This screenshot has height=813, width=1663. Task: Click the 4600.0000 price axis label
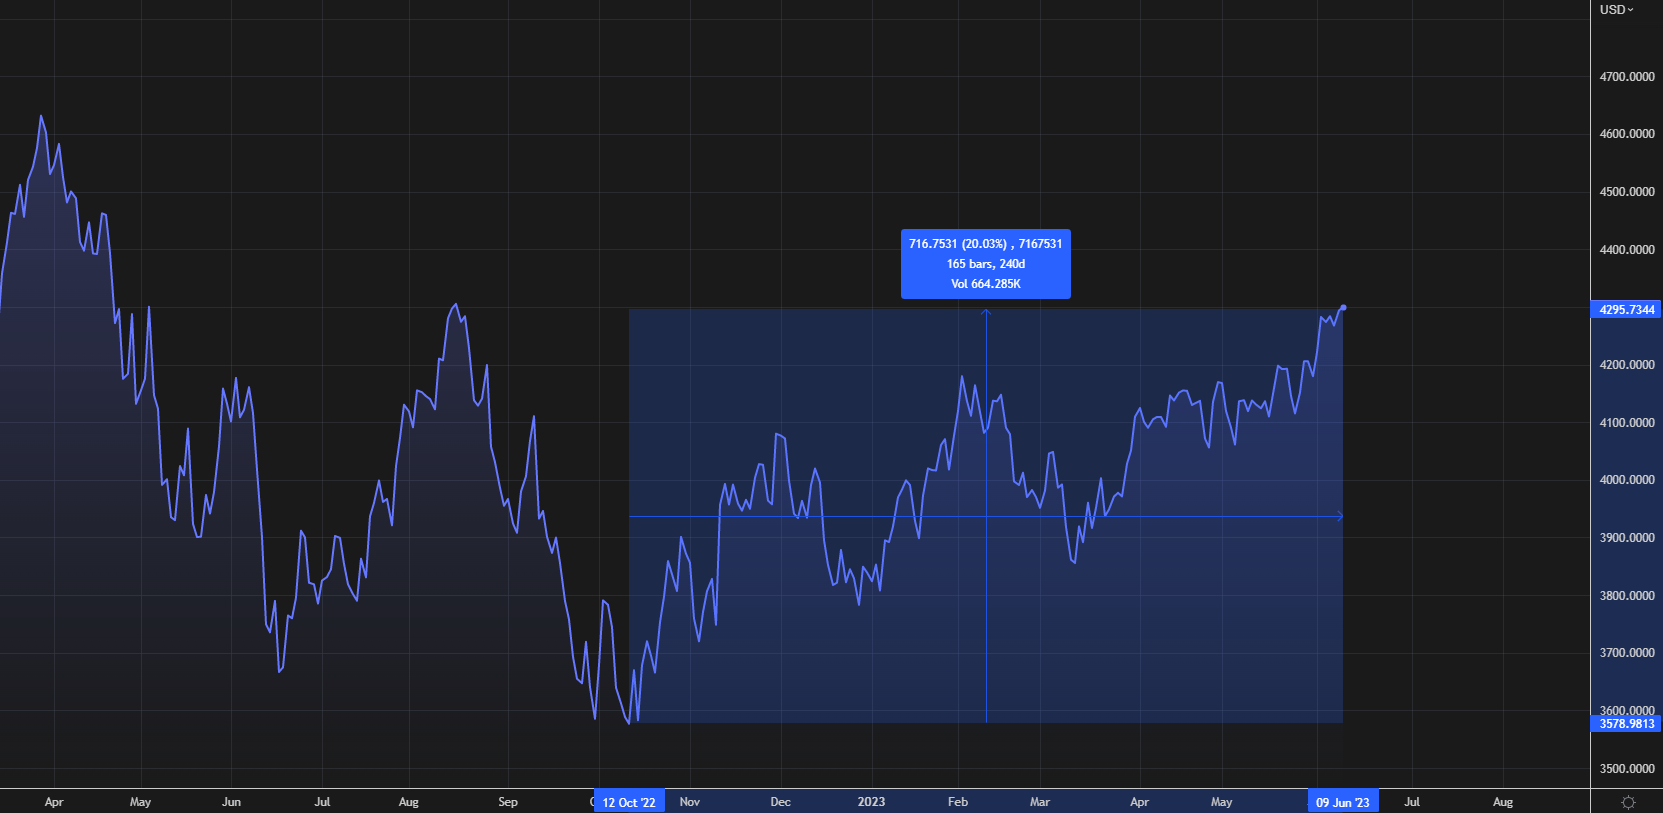pyautogui.click(x=1627, y=134)
